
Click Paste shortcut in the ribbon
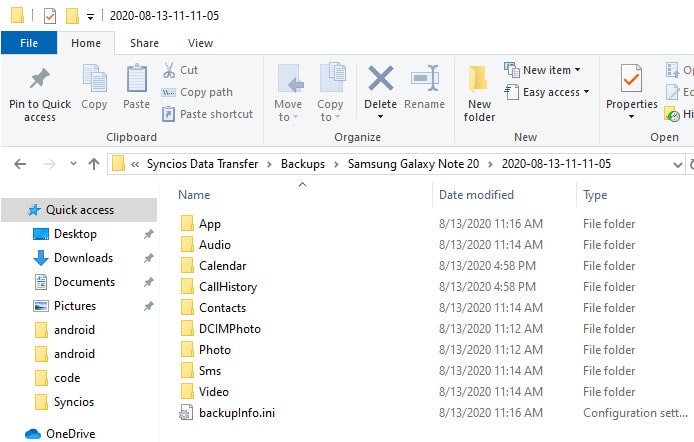(208, 114)
